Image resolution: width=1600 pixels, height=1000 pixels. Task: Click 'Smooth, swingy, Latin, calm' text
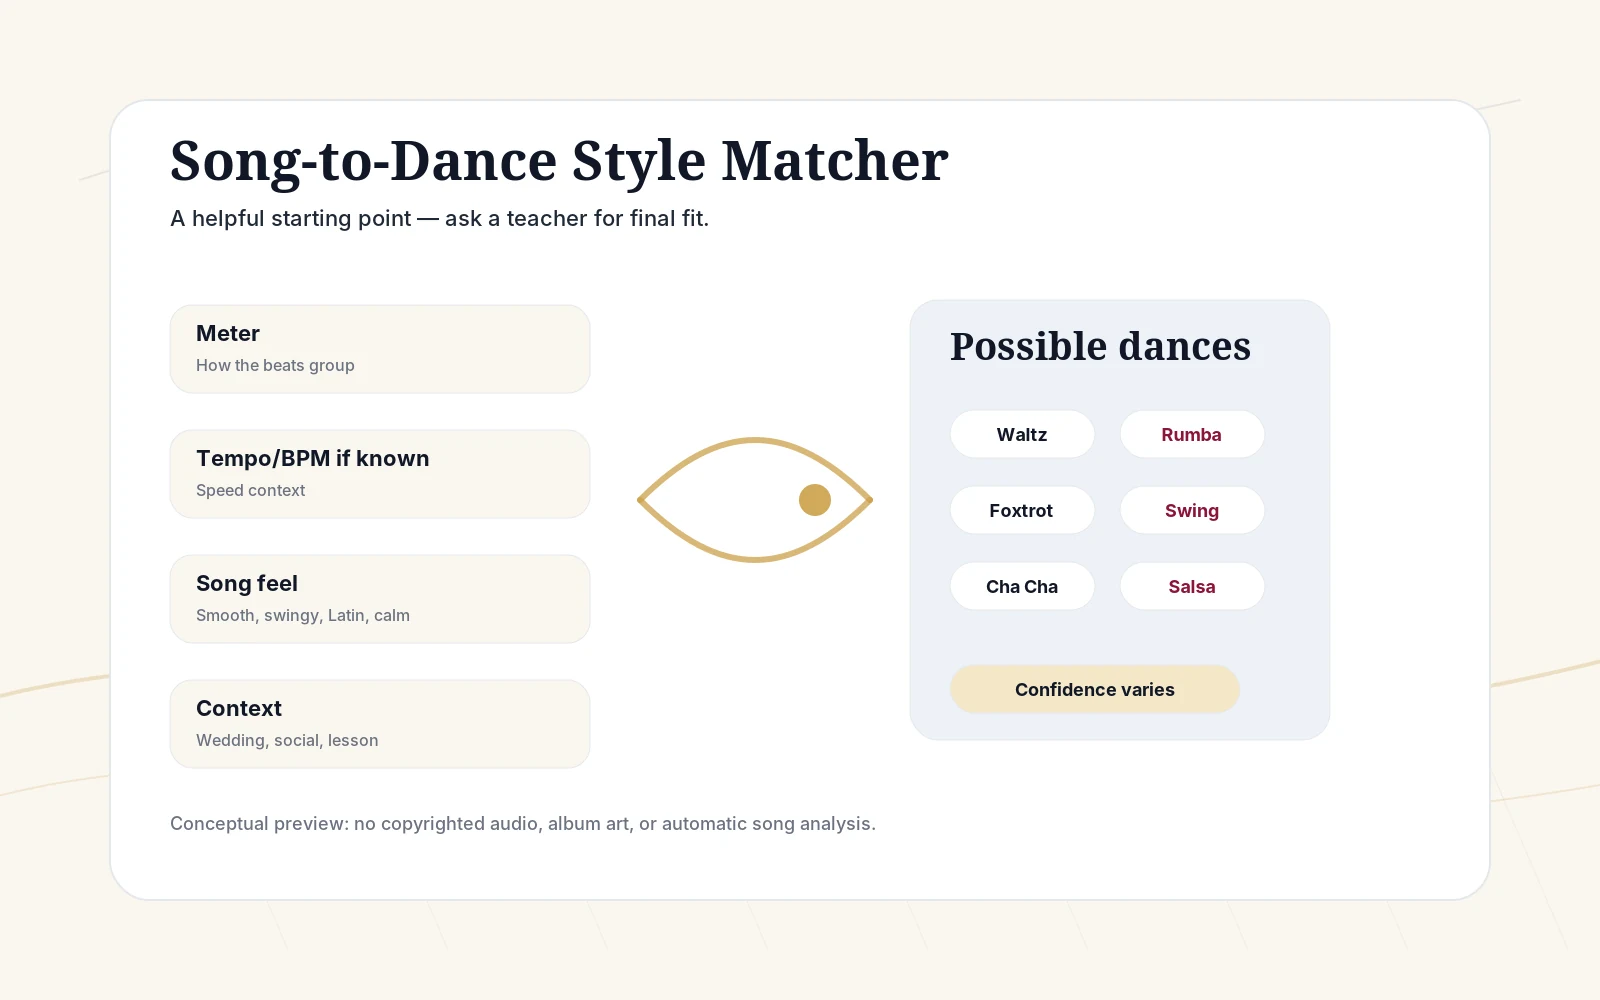(303, 615)
